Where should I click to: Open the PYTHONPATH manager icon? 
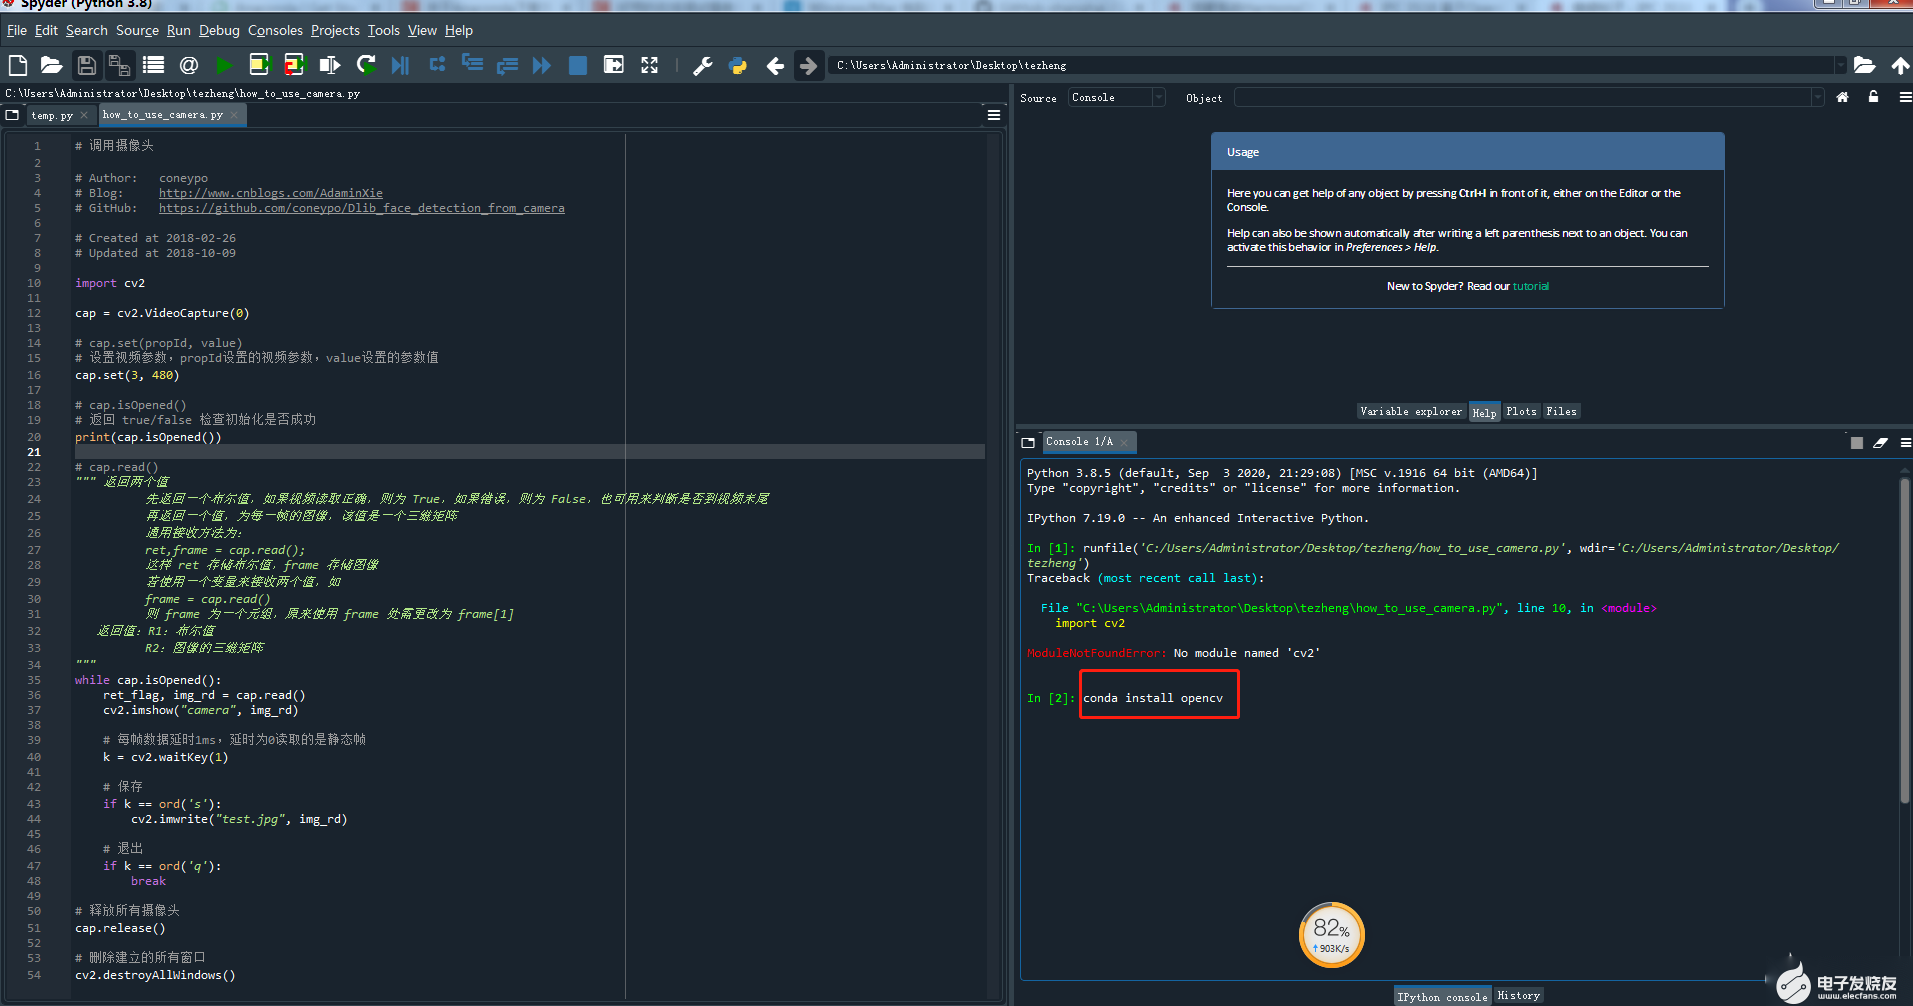[738, 66]
